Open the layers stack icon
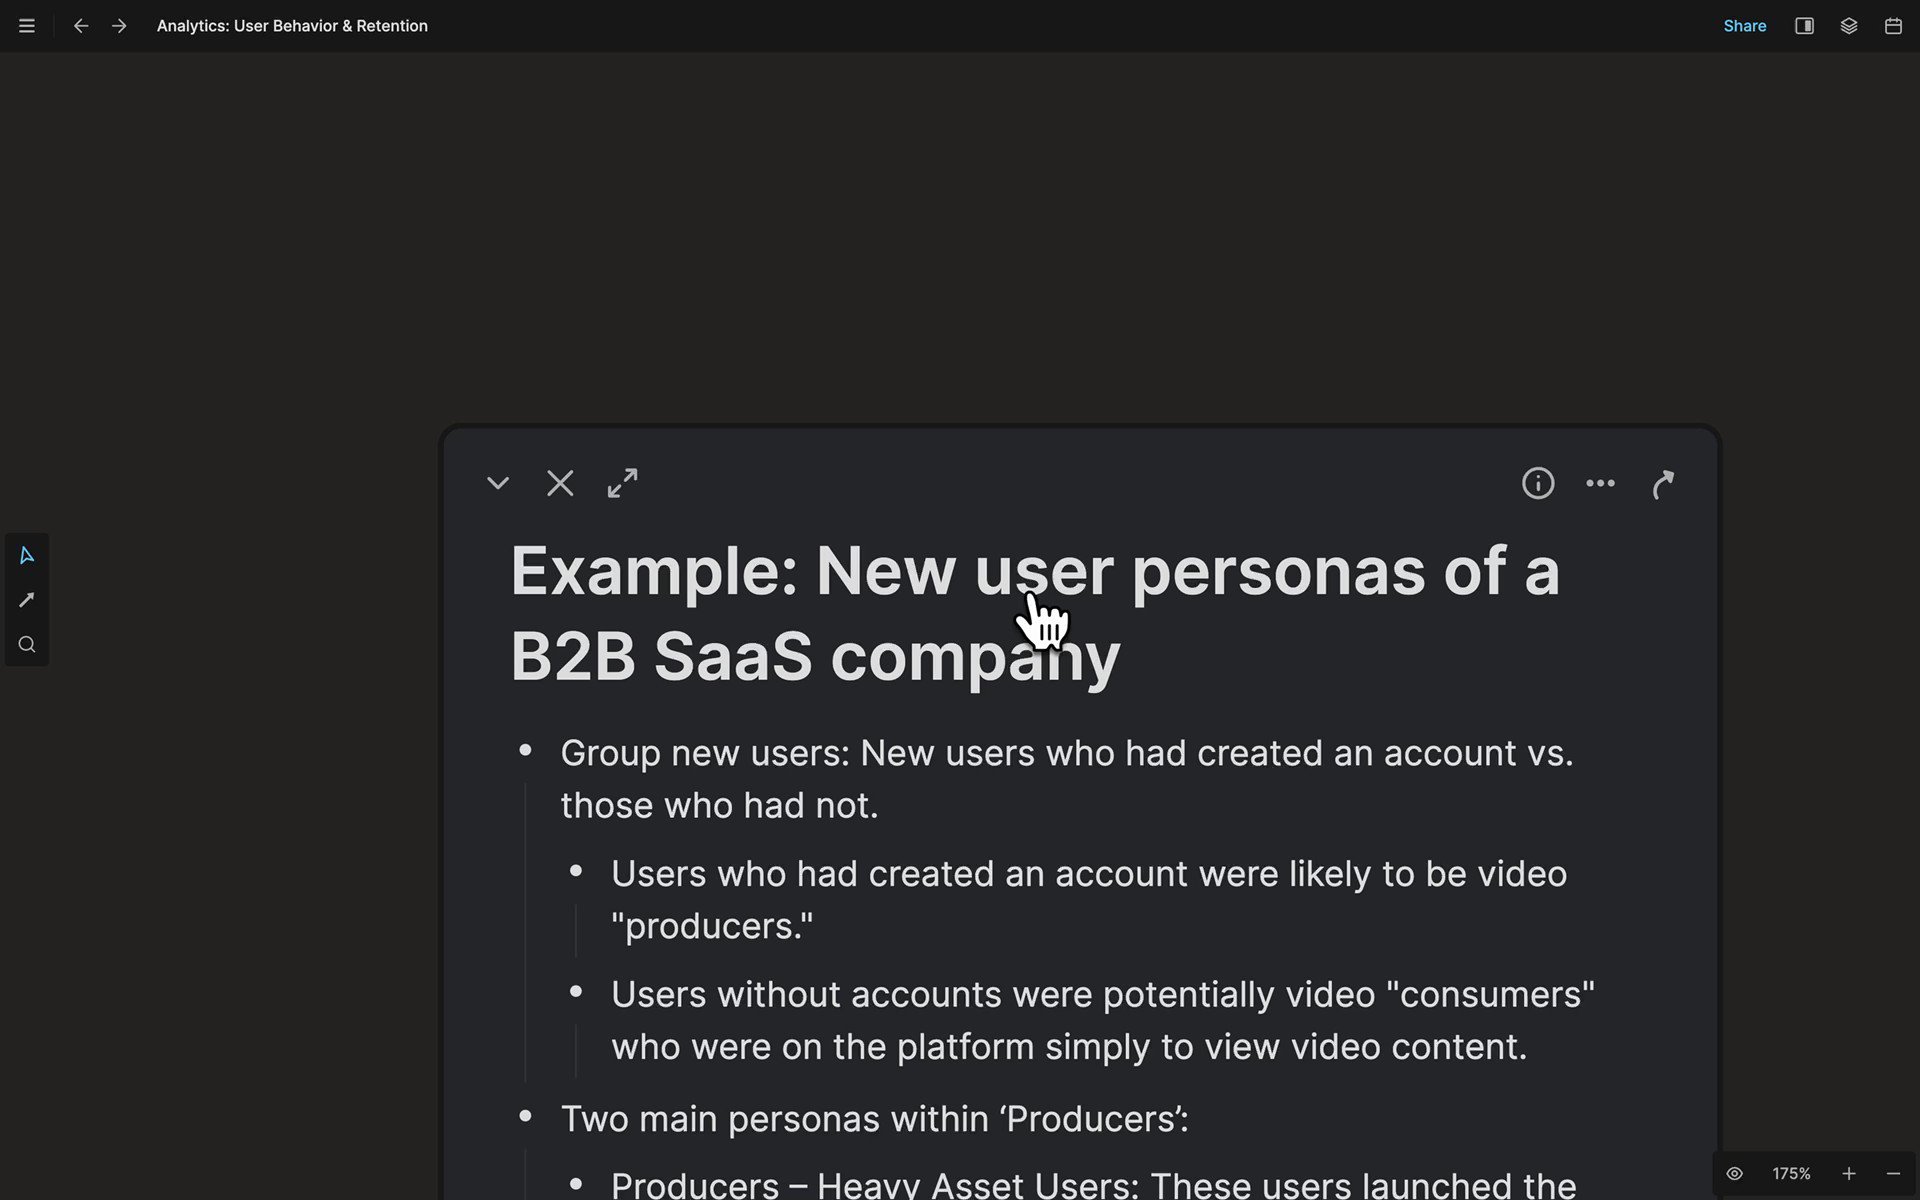The image size is (1920, 1200). [x=1848, y=26]
